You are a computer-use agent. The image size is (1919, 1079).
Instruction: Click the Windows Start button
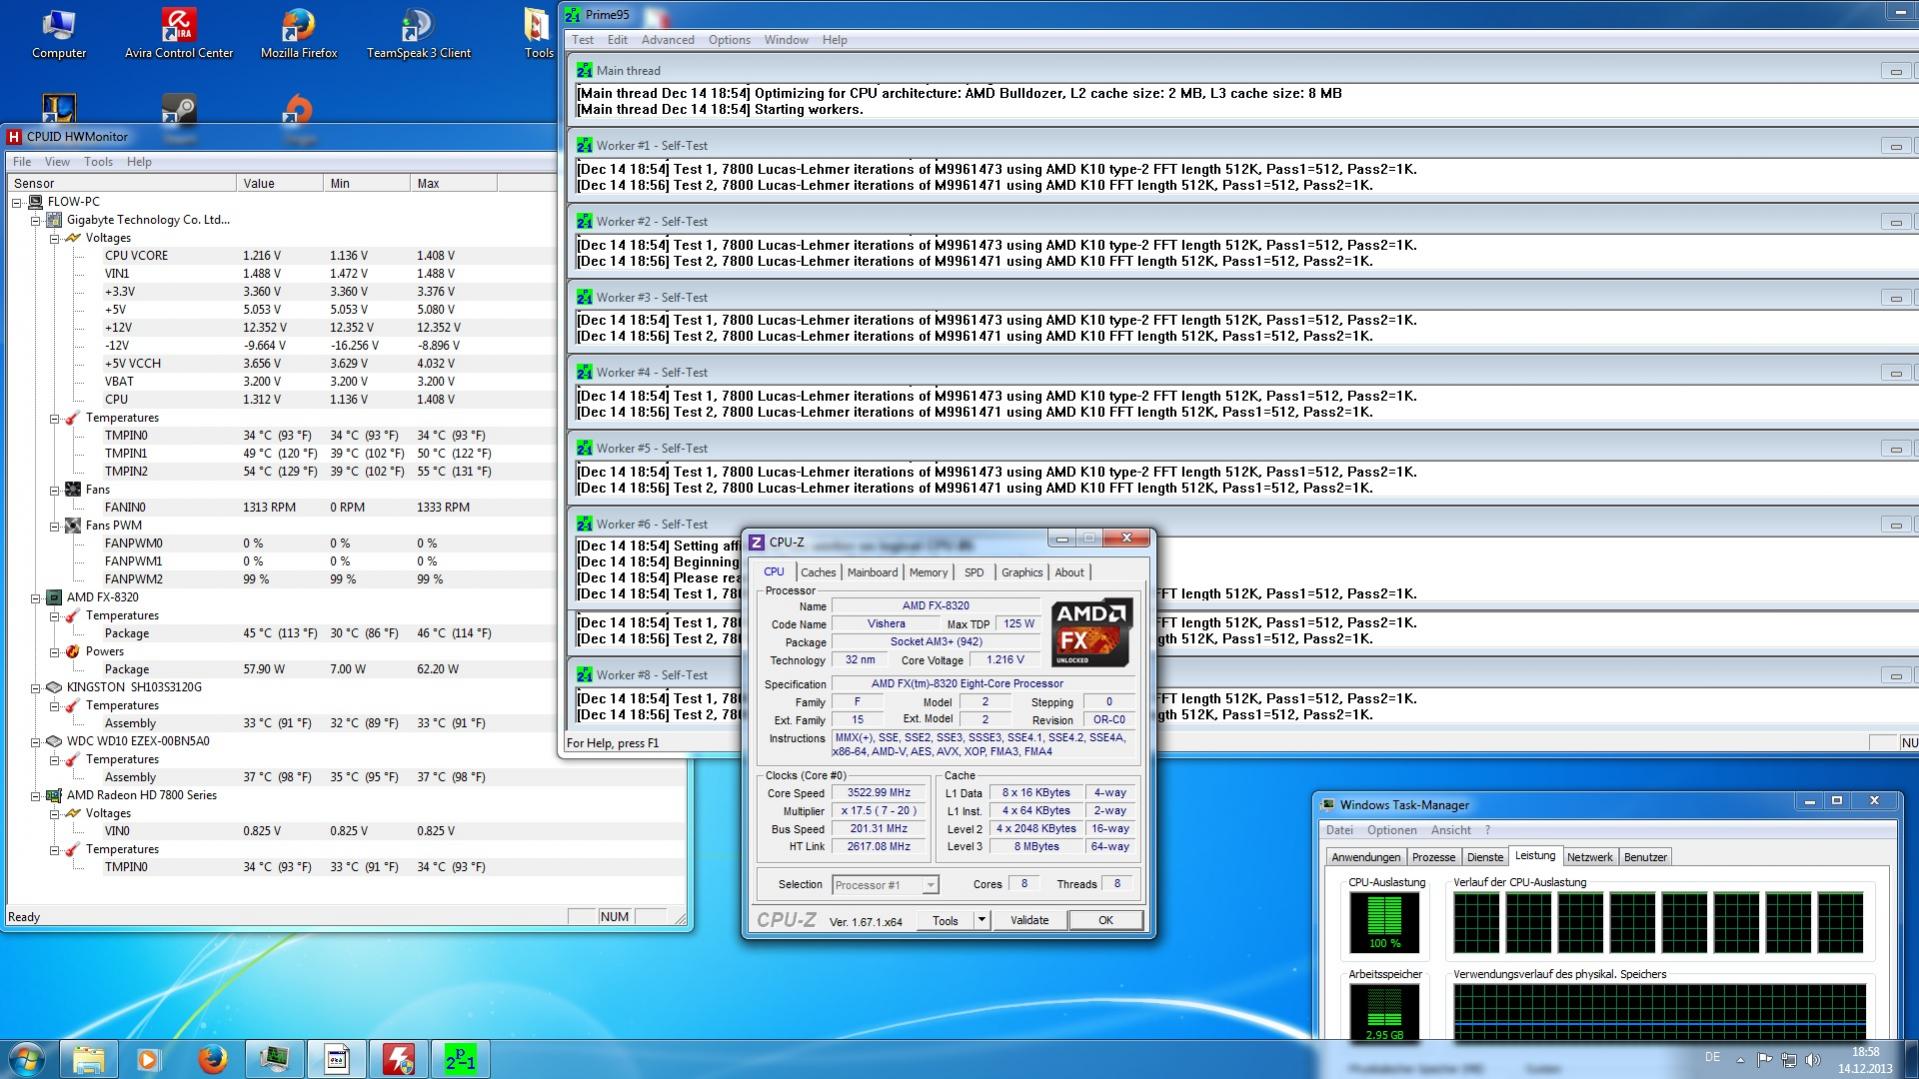[27, 1059]
